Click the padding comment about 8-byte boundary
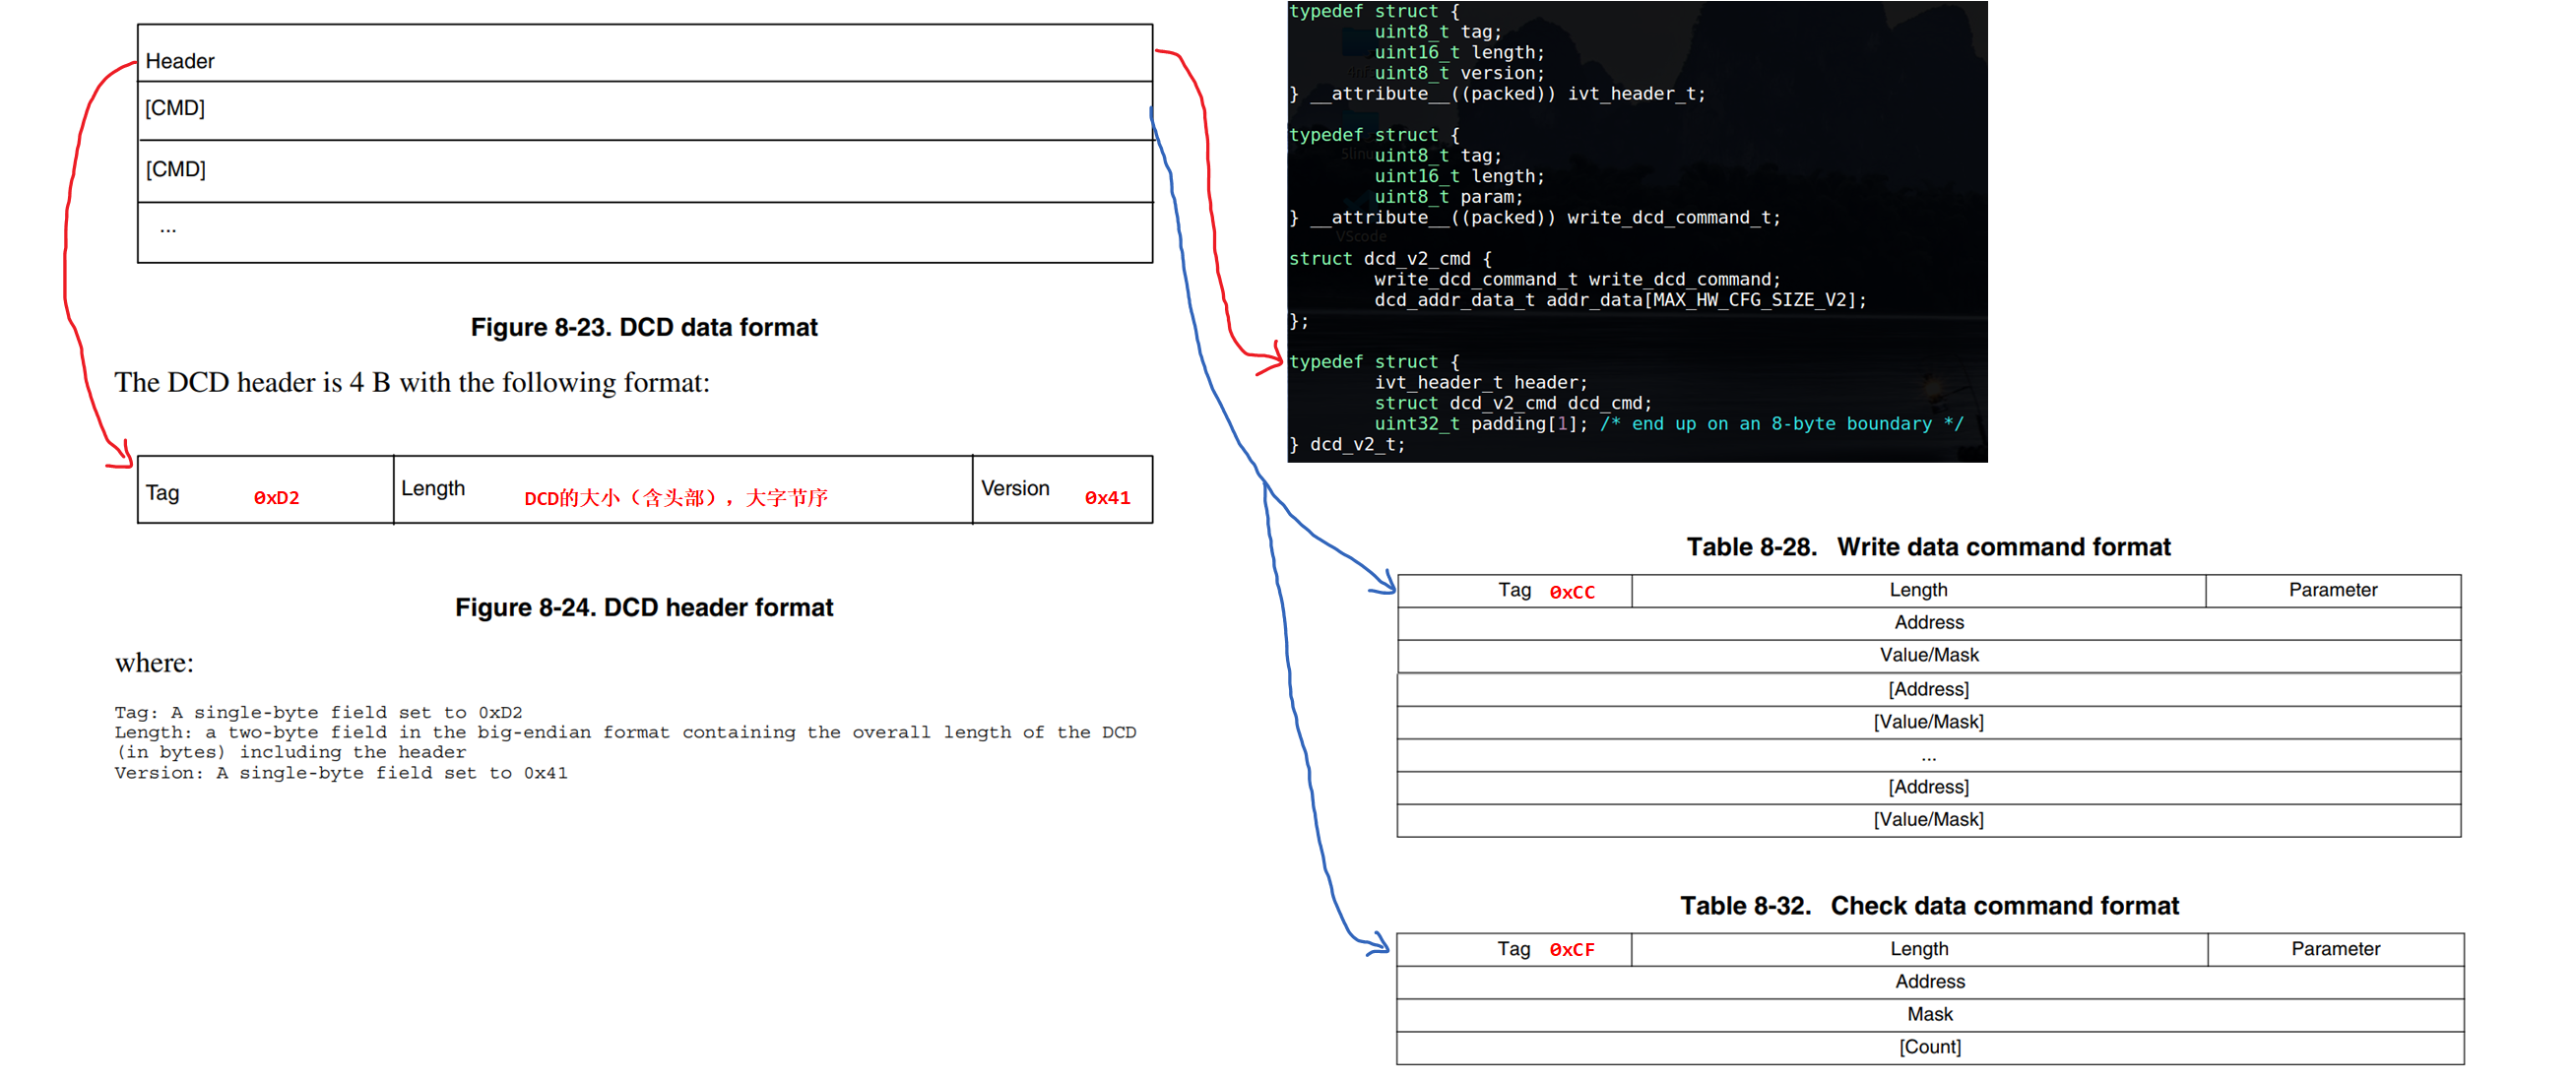 point(1781,424)
